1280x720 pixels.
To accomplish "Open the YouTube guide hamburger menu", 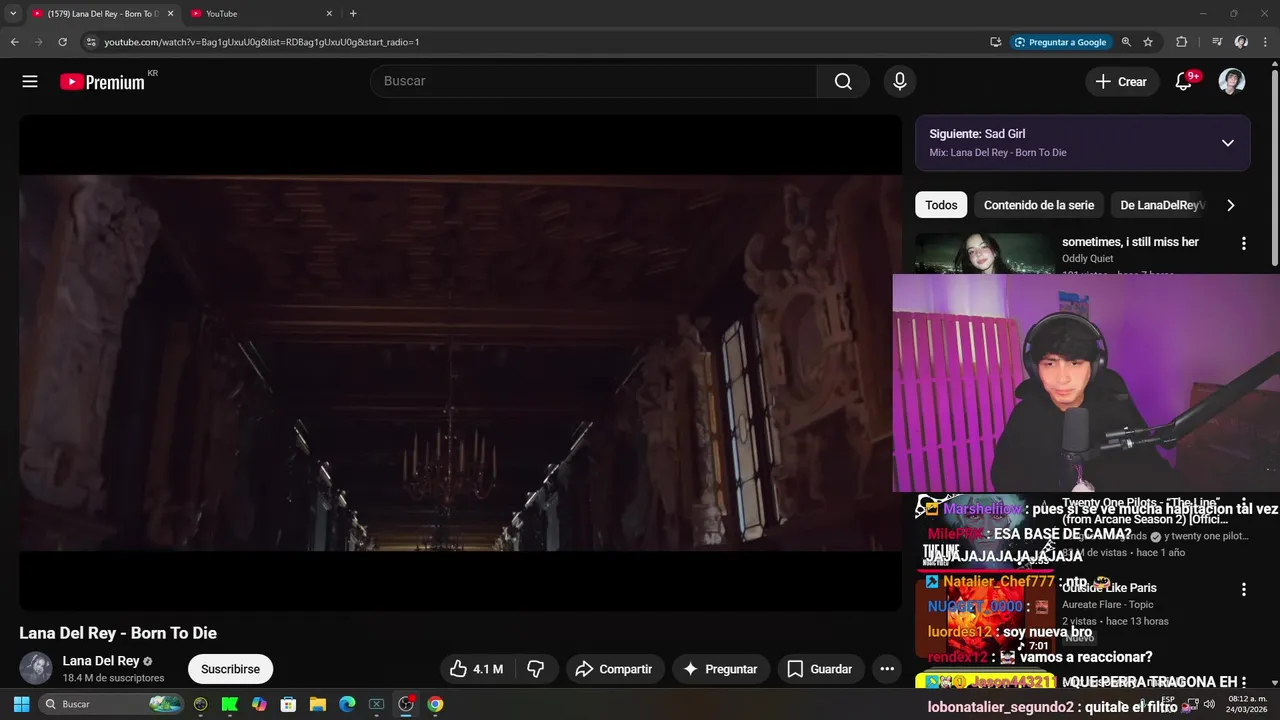I will click(x=30, y=82).
